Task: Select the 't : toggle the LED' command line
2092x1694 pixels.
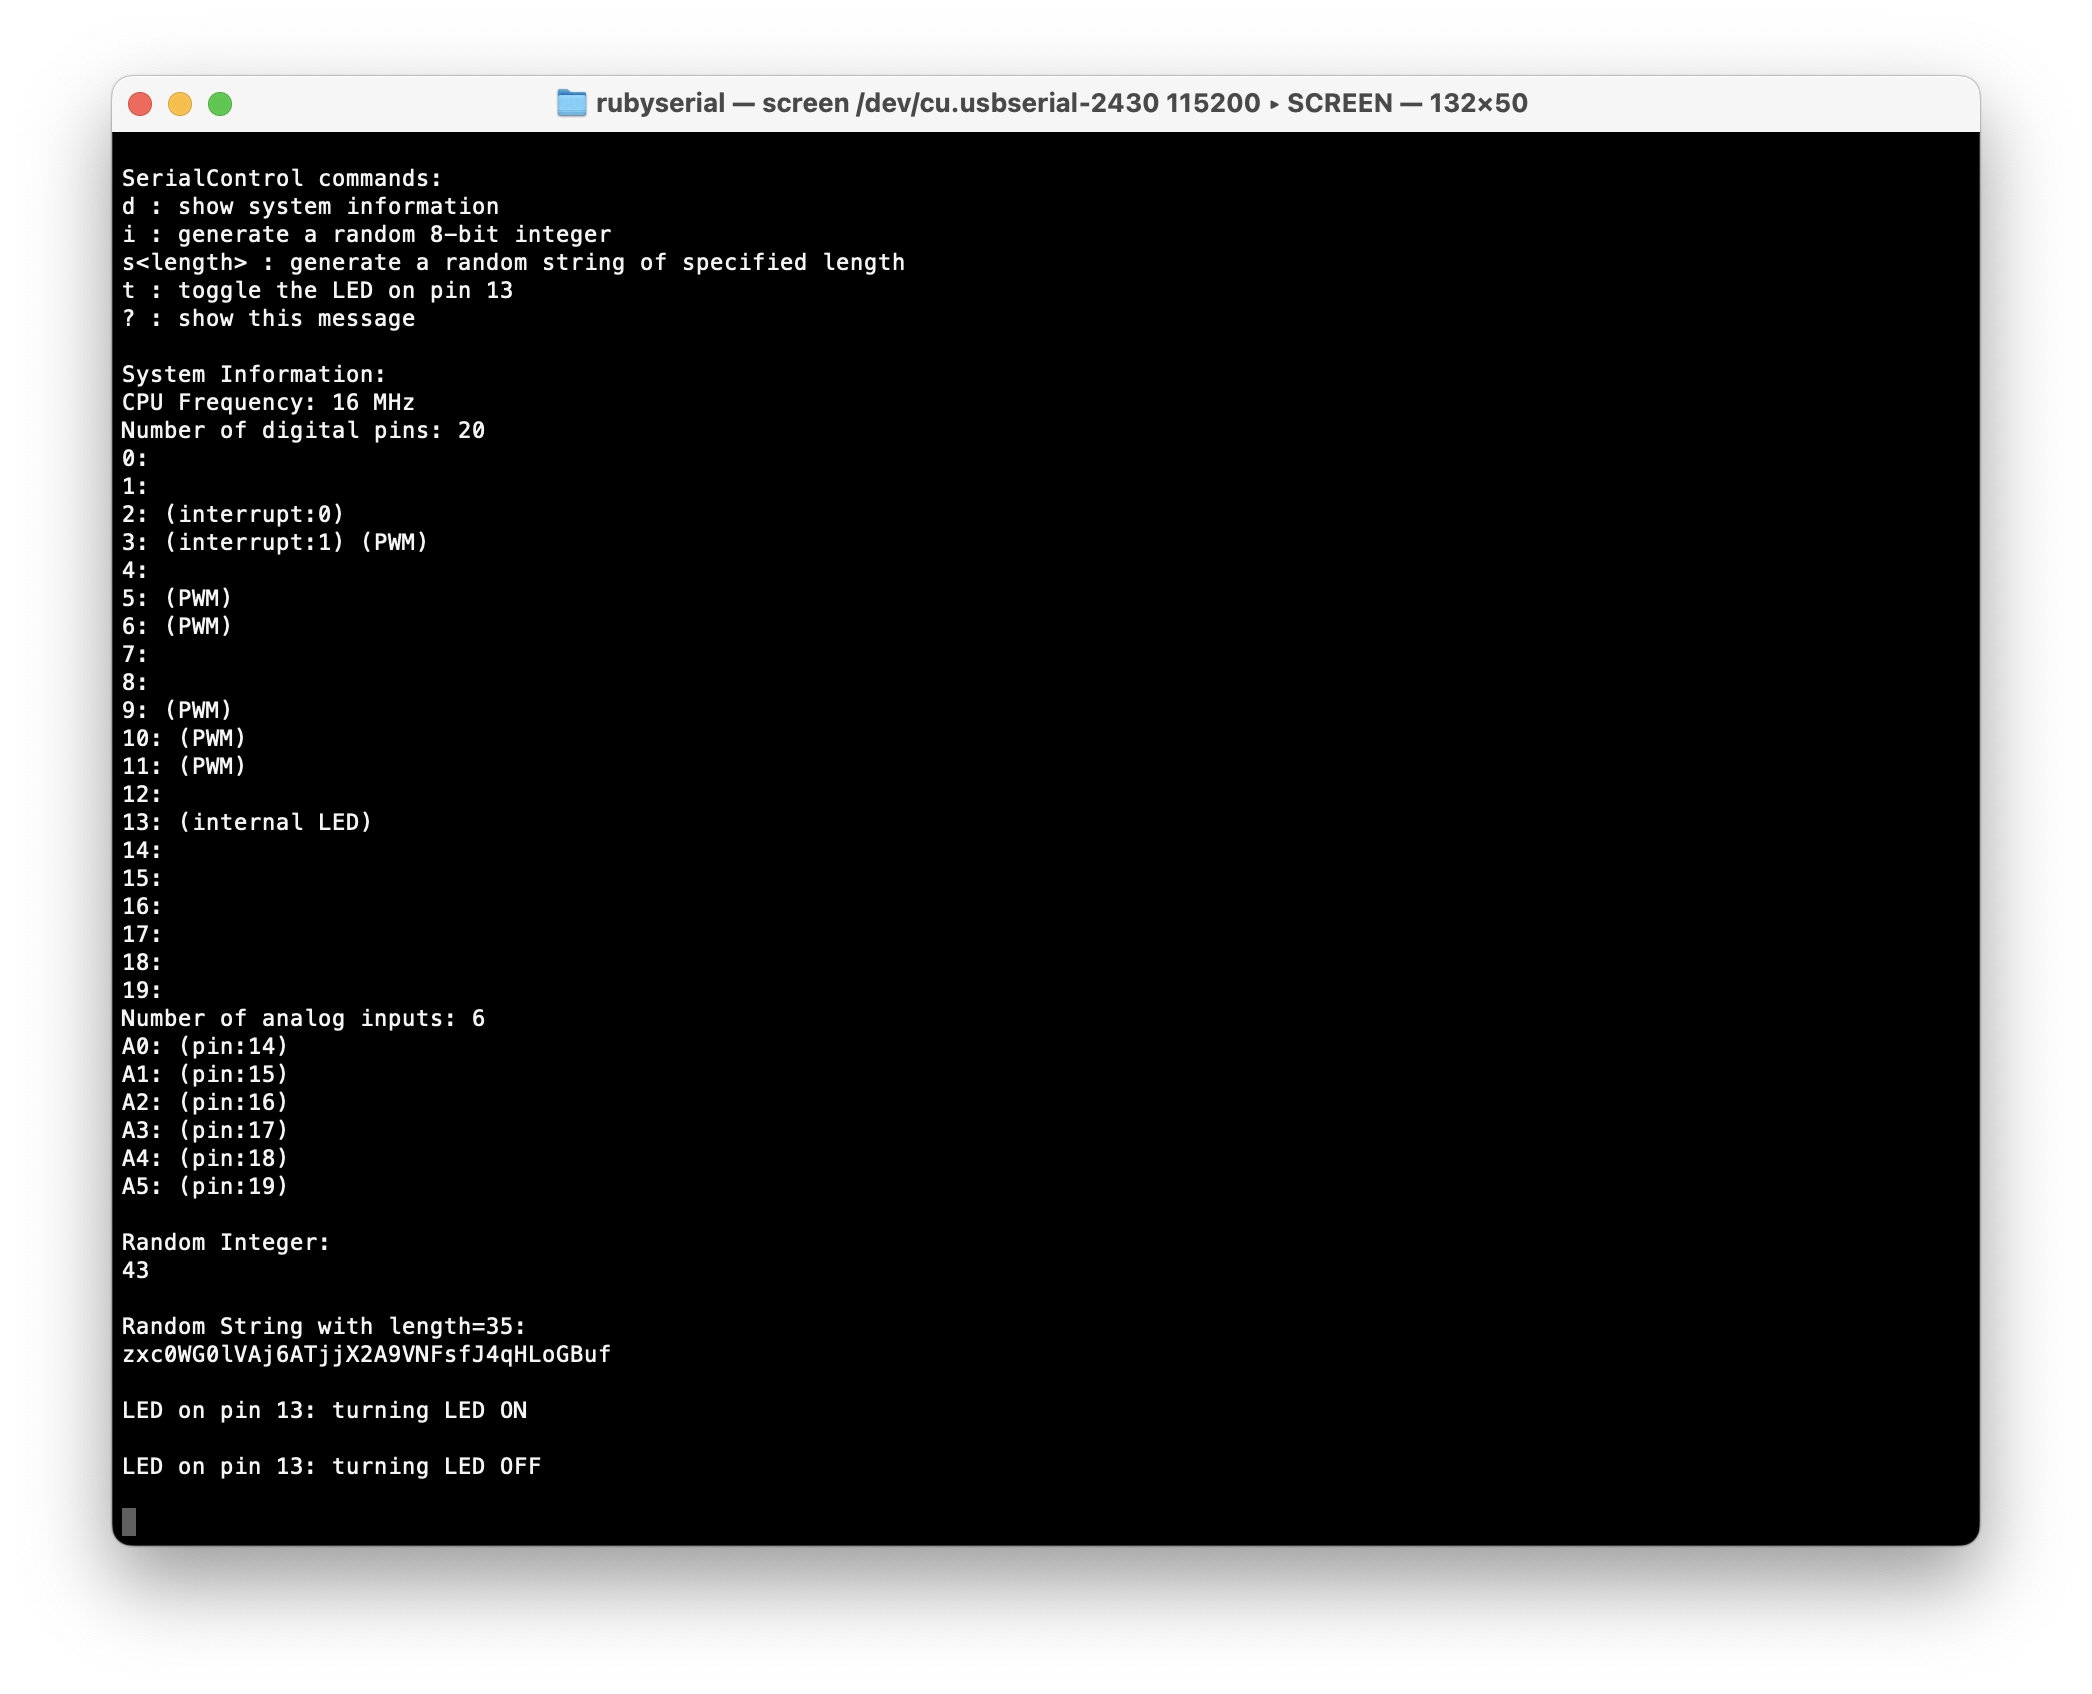Action: [x=318, y=290]
